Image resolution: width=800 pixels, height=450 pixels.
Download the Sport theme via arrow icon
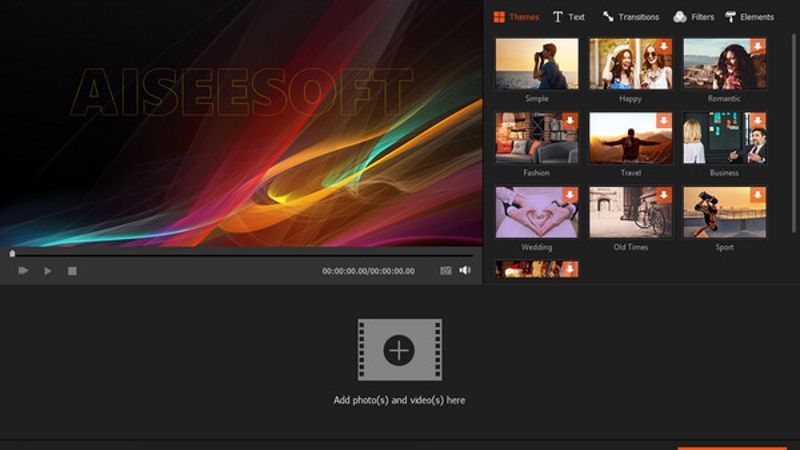pyautogui.click(x=758, y=195)
